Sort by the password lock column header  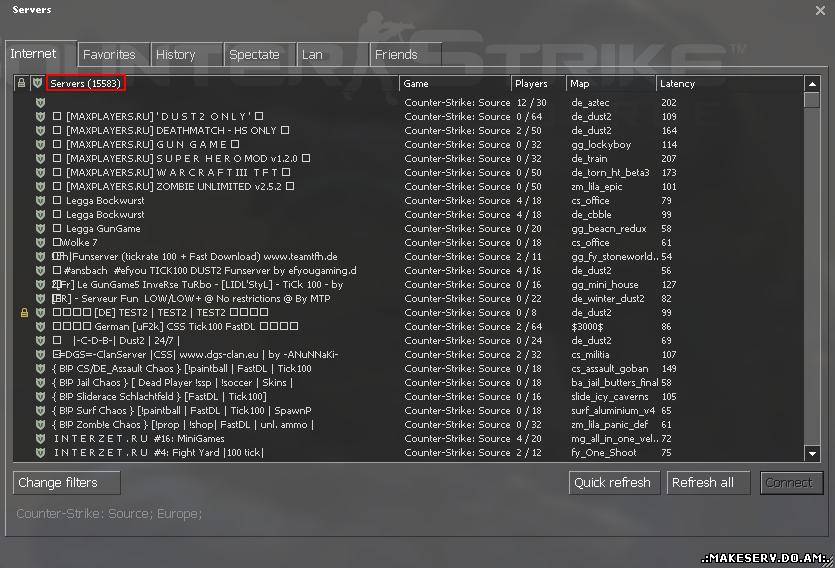[21, 83]
